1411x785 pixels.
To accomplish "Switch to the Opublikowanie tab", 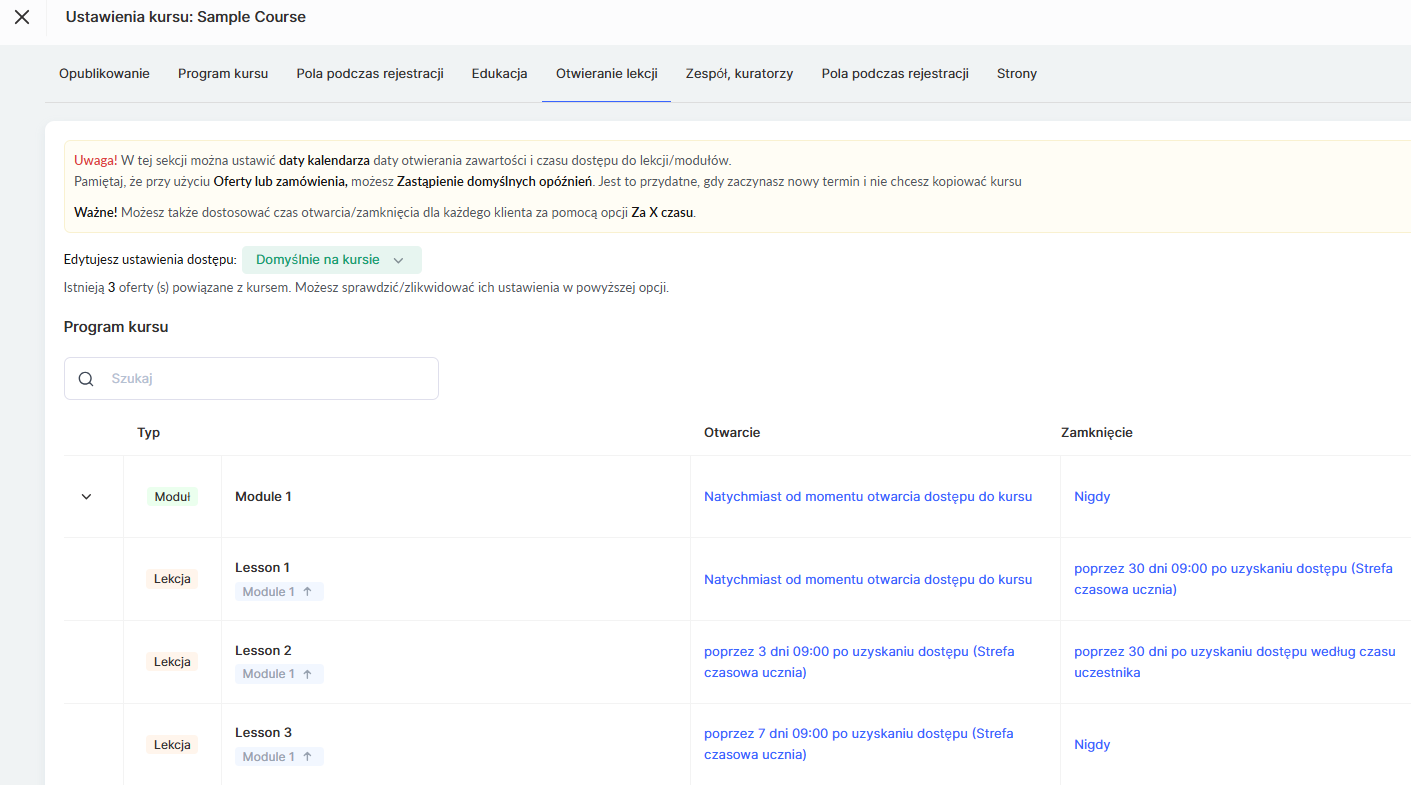I will 104,73.
